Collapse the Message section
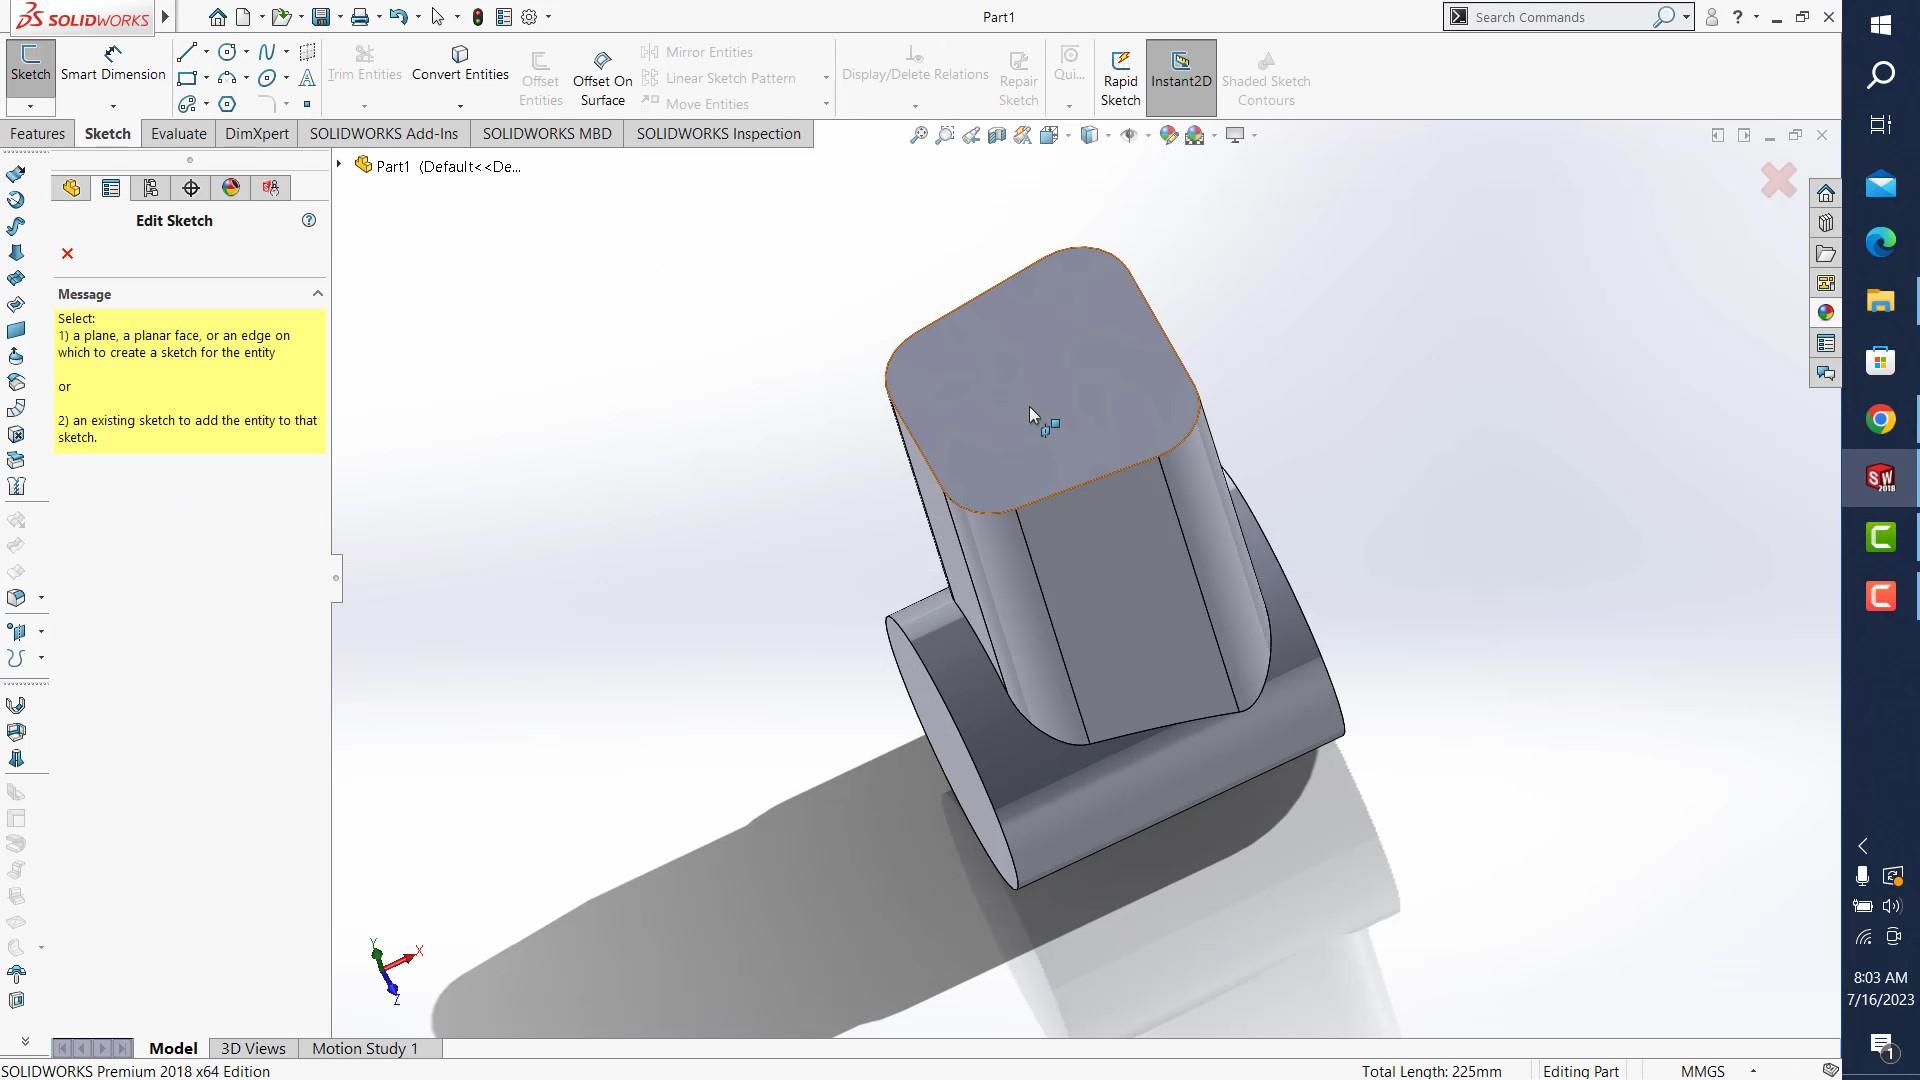The image size is (1920, 1080). (x=318, y=294)
